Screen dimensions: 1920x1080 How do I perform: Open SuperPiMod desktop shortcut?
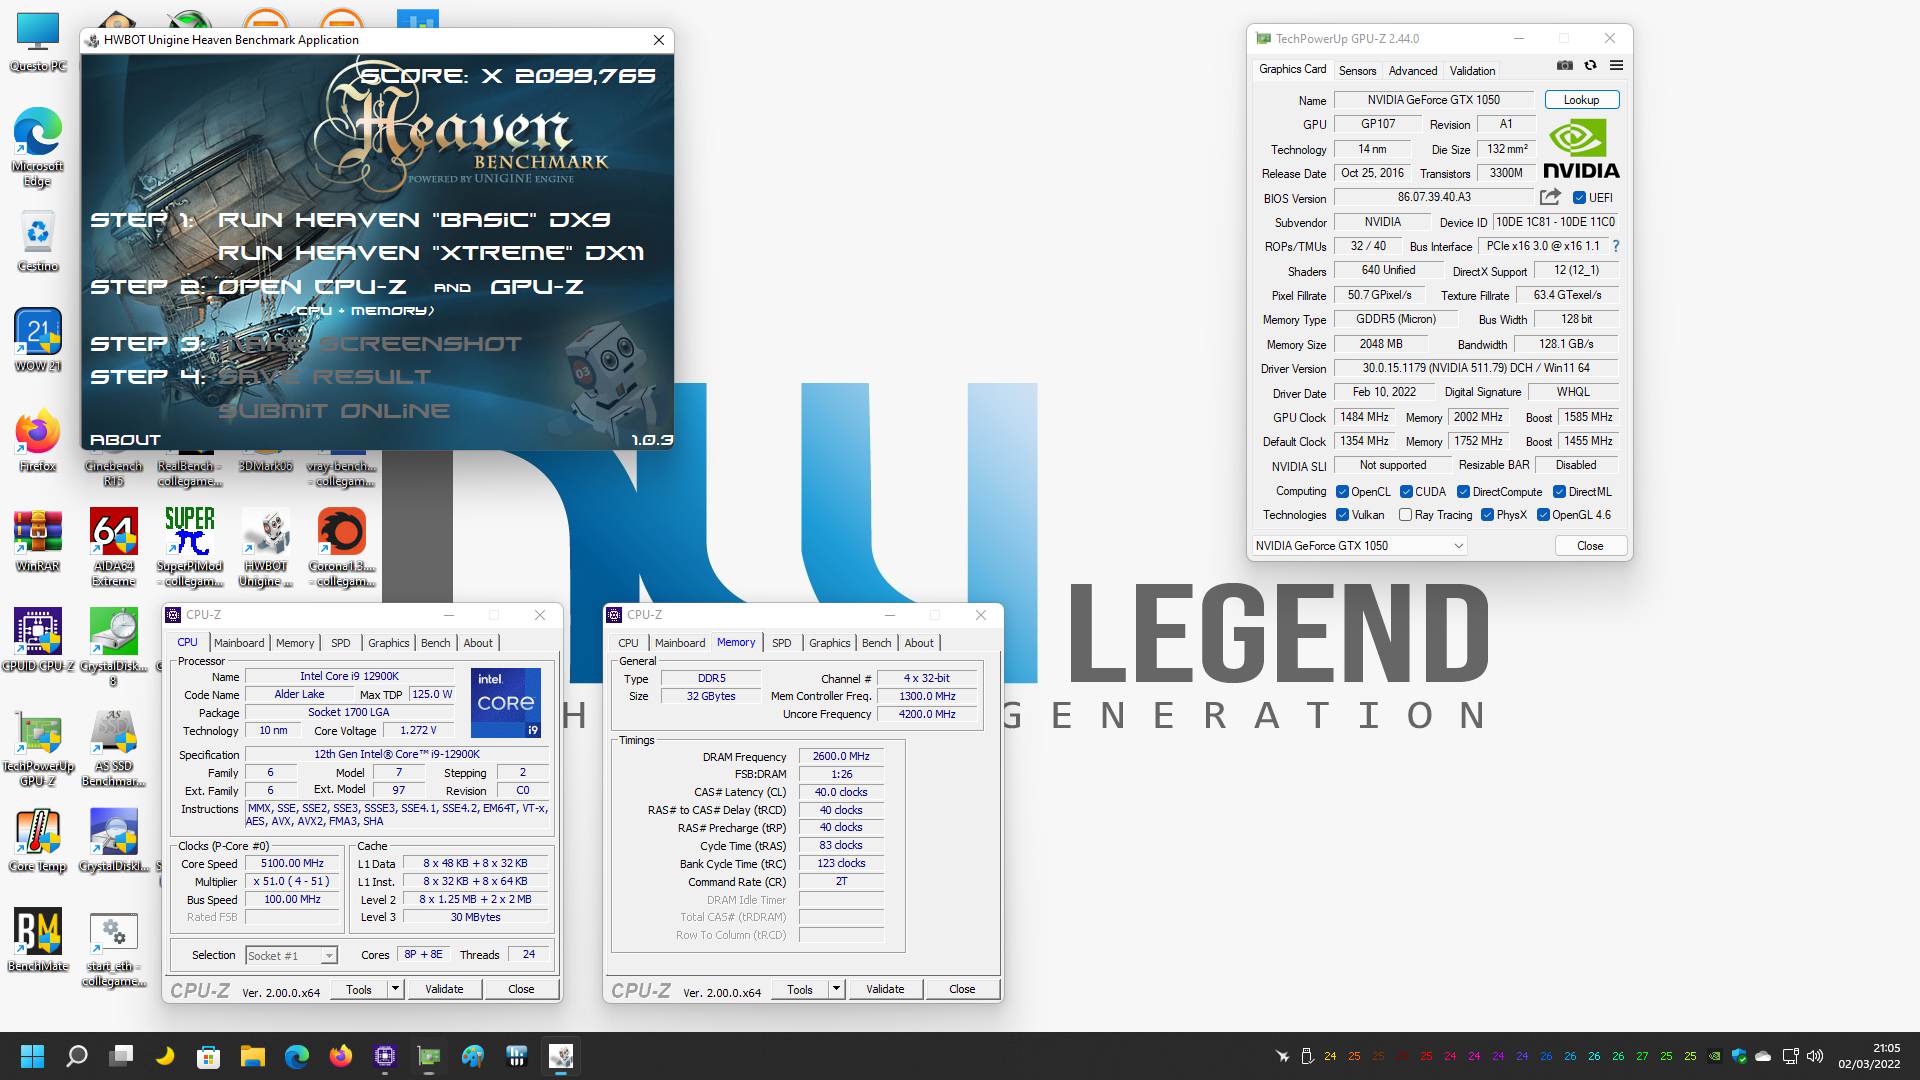pyautogui.click(x=189, y=547)
